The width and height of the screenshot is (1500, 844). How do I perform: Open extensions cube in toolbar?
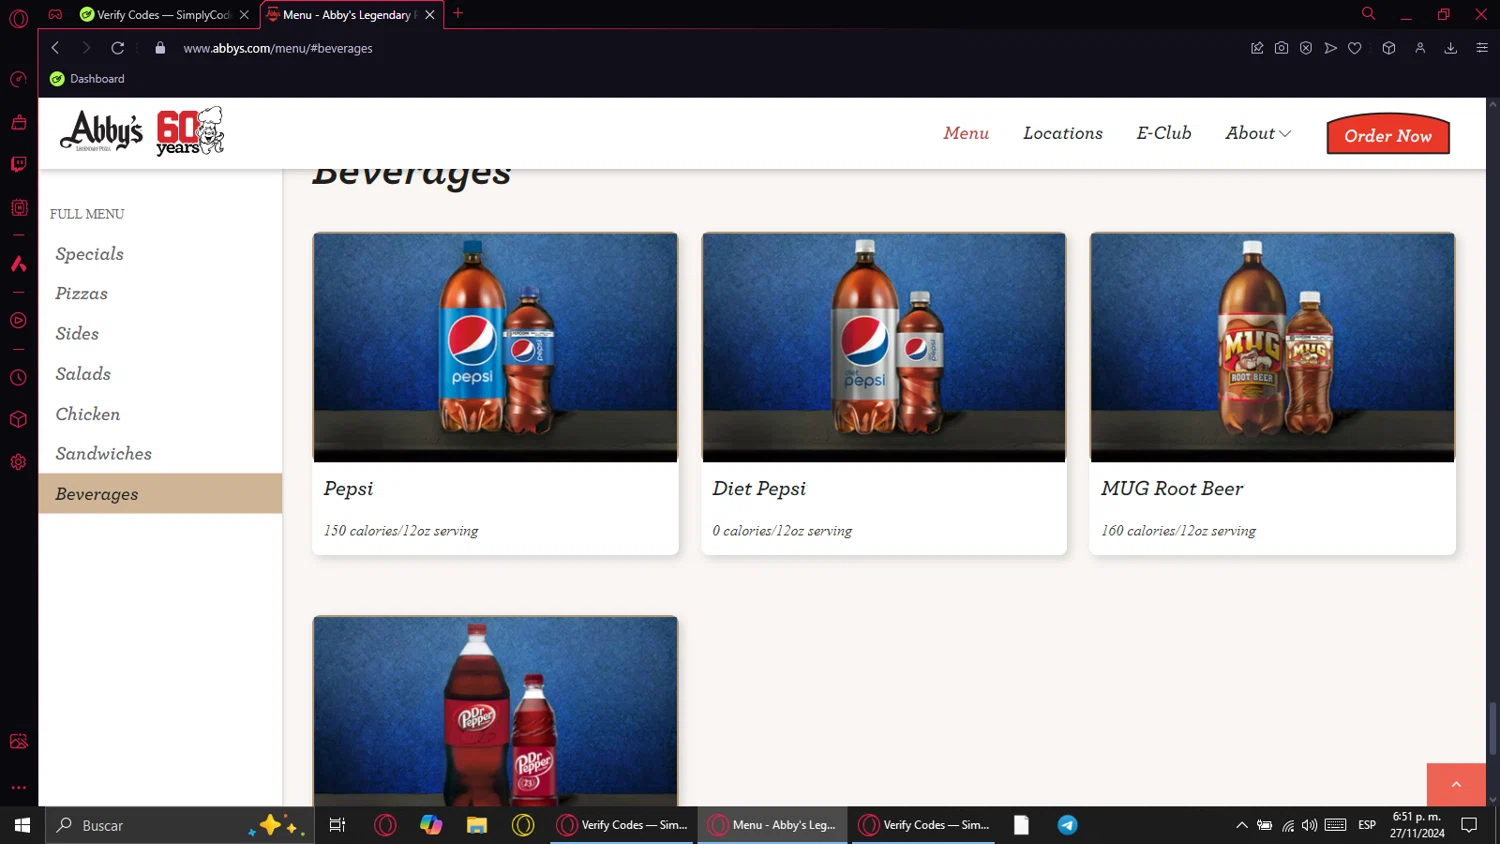(x=1389, y=48)
